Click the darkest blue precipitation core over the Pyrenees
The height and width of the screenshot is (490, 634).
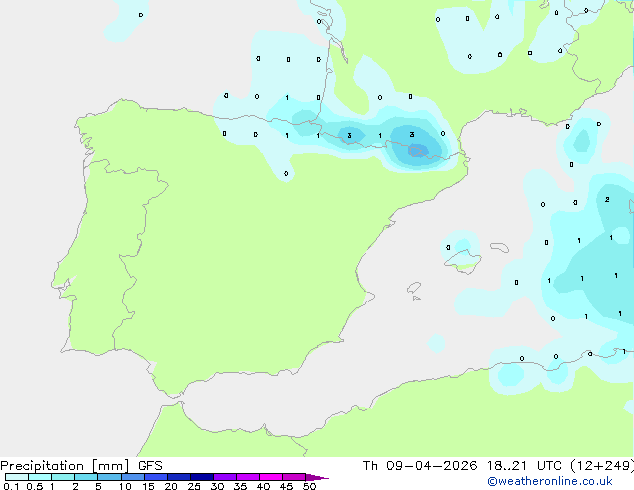click(x=418, y=150)
